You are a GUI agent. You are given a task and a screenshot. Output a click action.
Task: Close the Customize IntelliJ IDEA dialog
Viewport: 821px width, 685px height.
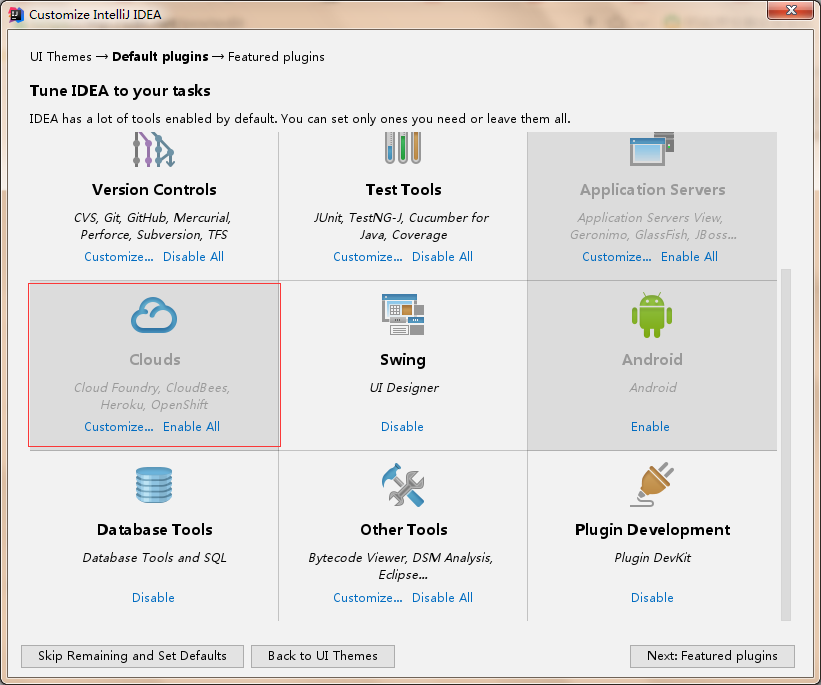pos(791,10)
